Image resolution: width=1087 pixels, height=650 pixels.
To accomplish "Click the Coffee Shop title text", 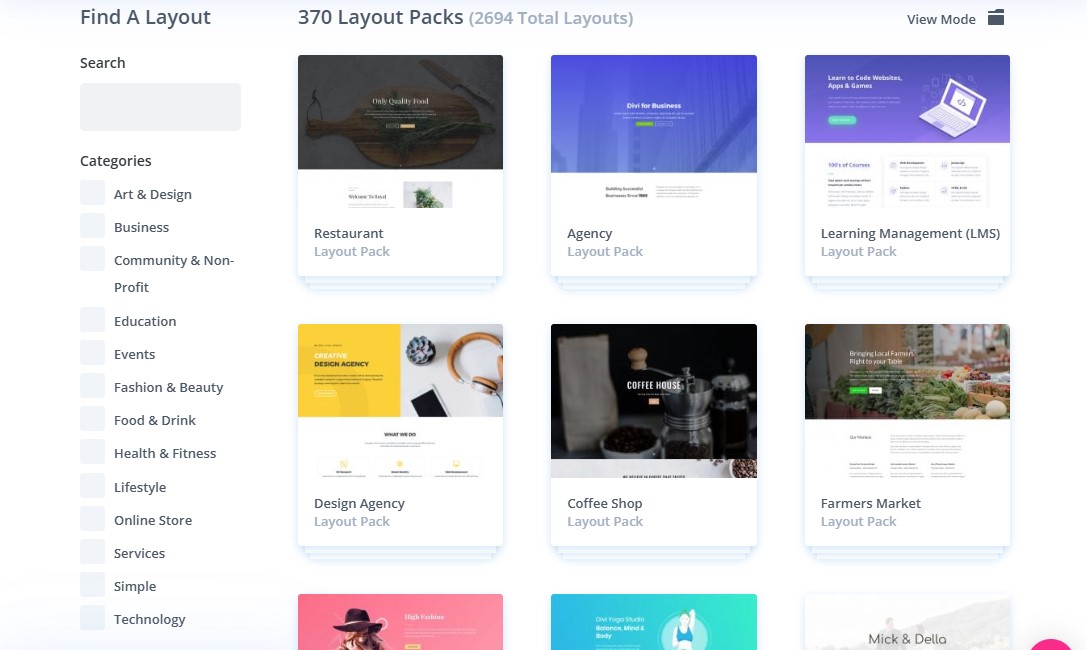I will tap(605, 504).
